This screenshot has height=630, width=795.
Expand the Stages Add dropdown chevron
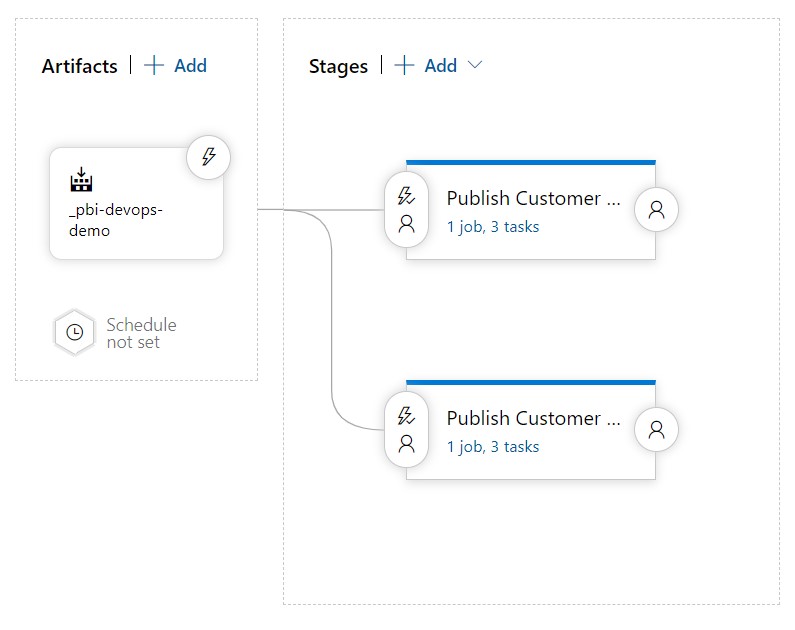(x=475, y=65)
